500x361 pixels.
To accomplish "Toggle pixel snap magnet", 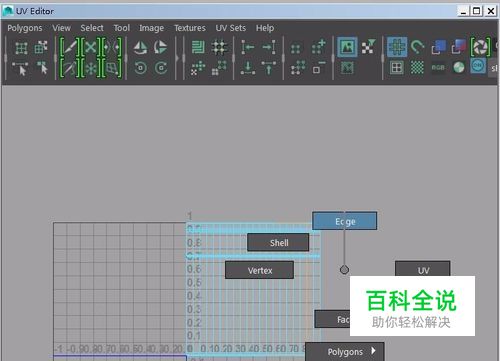I will coord(417,47).
